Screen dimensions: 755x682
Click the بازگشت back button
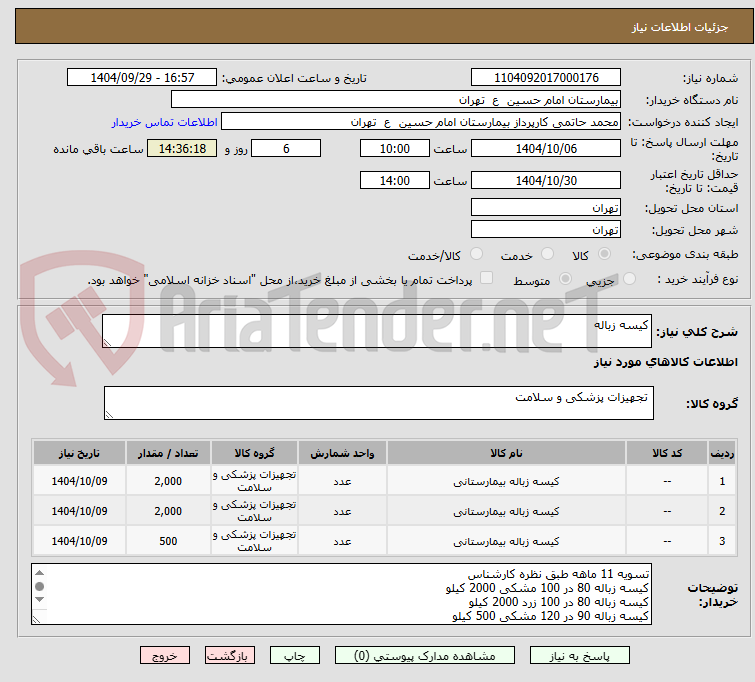click(x=229, y=656)
